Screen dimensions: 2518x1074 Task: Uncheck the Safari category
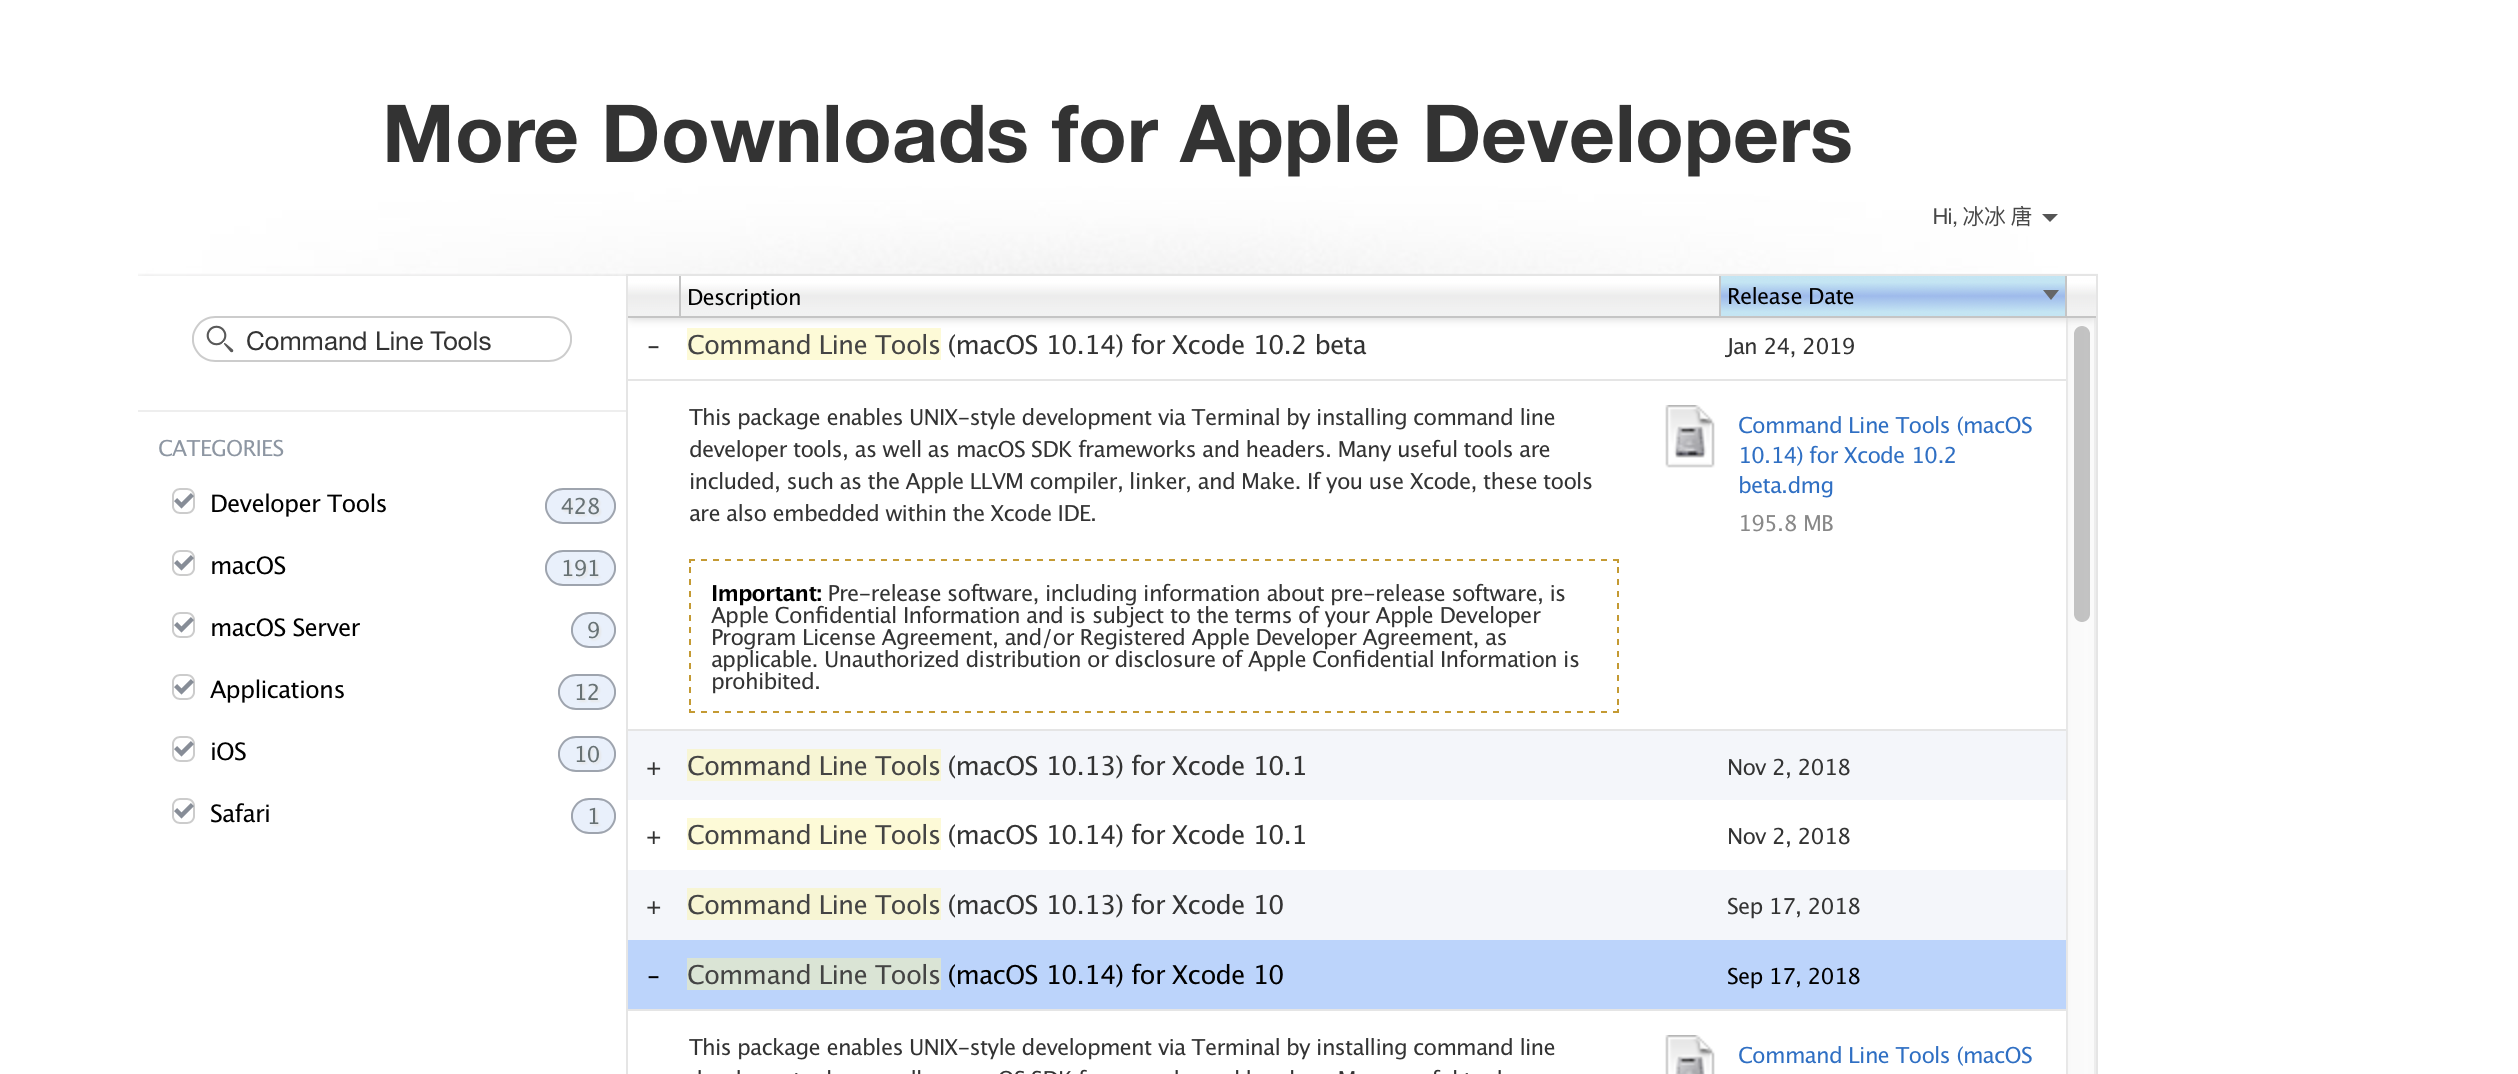coord(183,812)
